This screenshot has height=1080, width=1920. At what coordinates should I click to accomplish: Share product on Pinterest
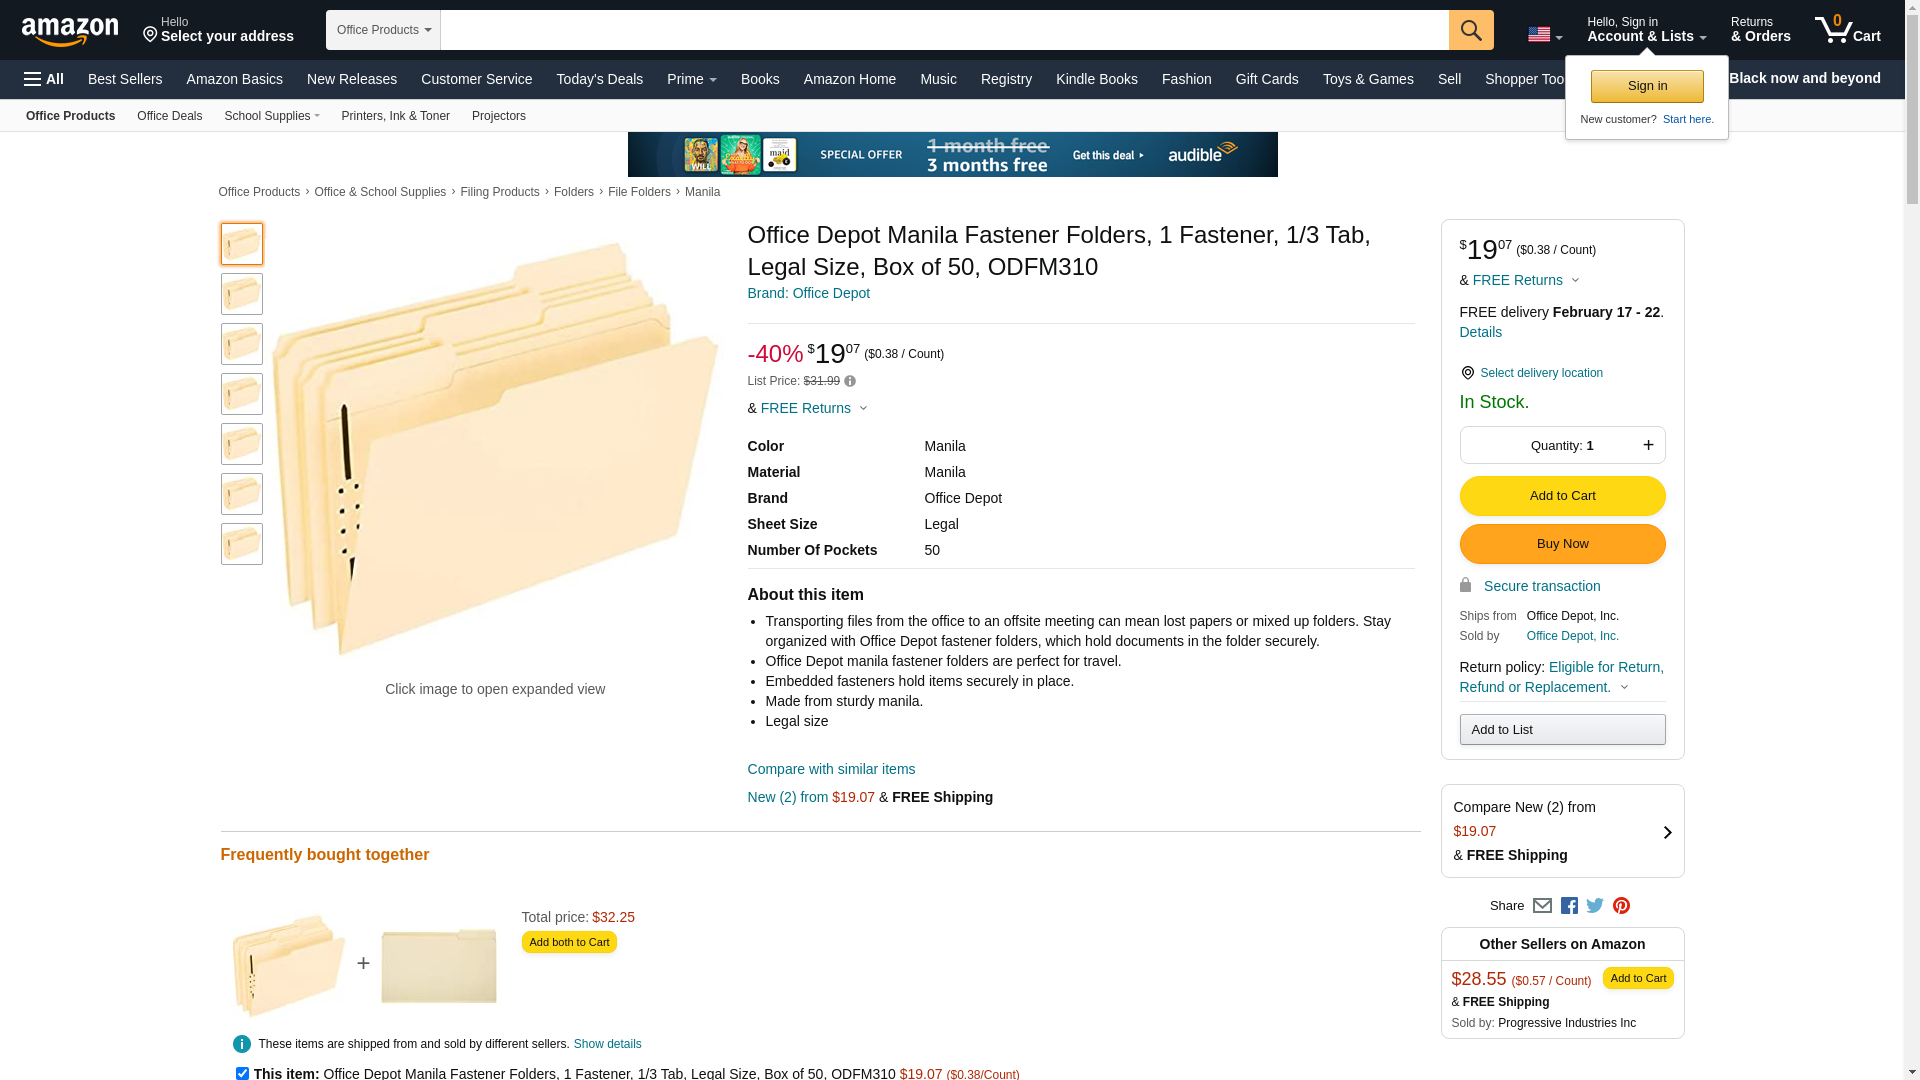tap(1621, 906)
